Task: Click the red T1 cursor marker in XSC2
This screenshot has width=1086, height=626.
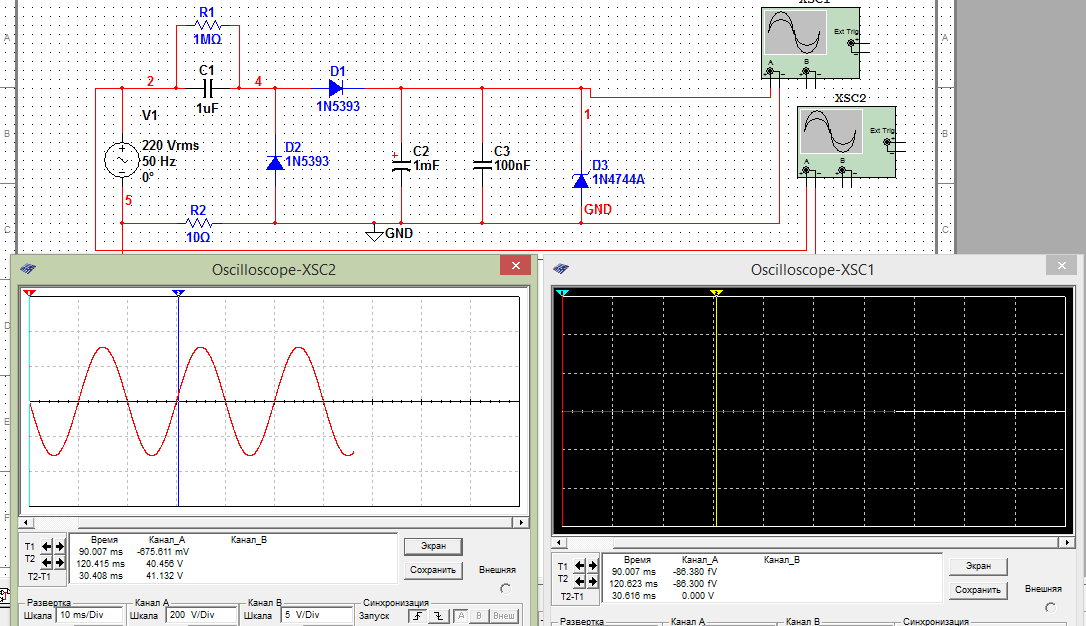Action: (30, 294)
